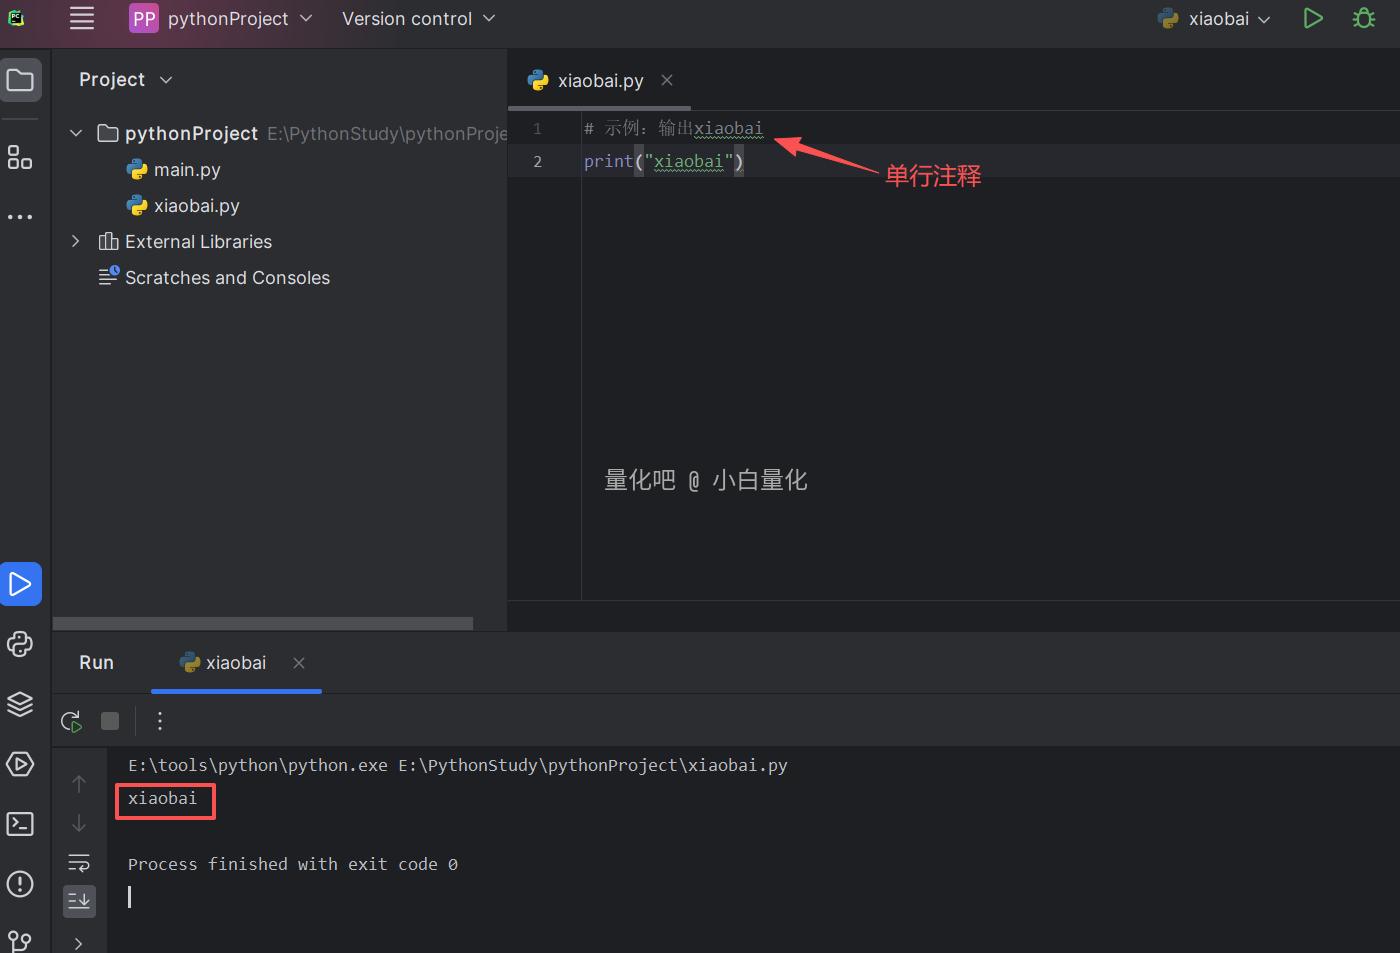
Task: Open the Python Console tool window
Action: tap(20, 644)
